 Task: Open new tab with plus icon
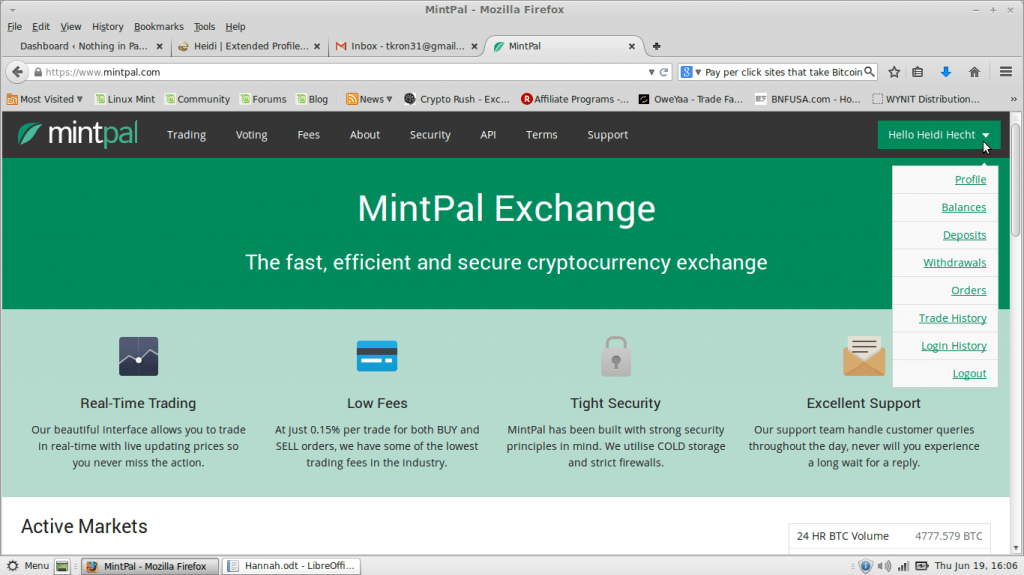tap(656, 46)
